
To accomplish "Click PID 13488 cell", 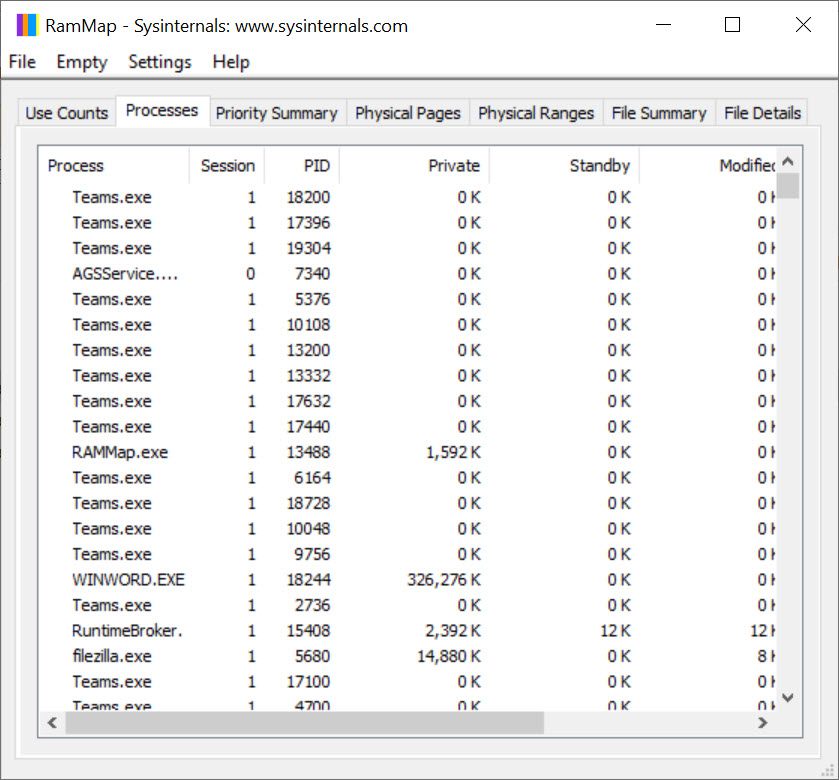I will [x=308, y=453].
